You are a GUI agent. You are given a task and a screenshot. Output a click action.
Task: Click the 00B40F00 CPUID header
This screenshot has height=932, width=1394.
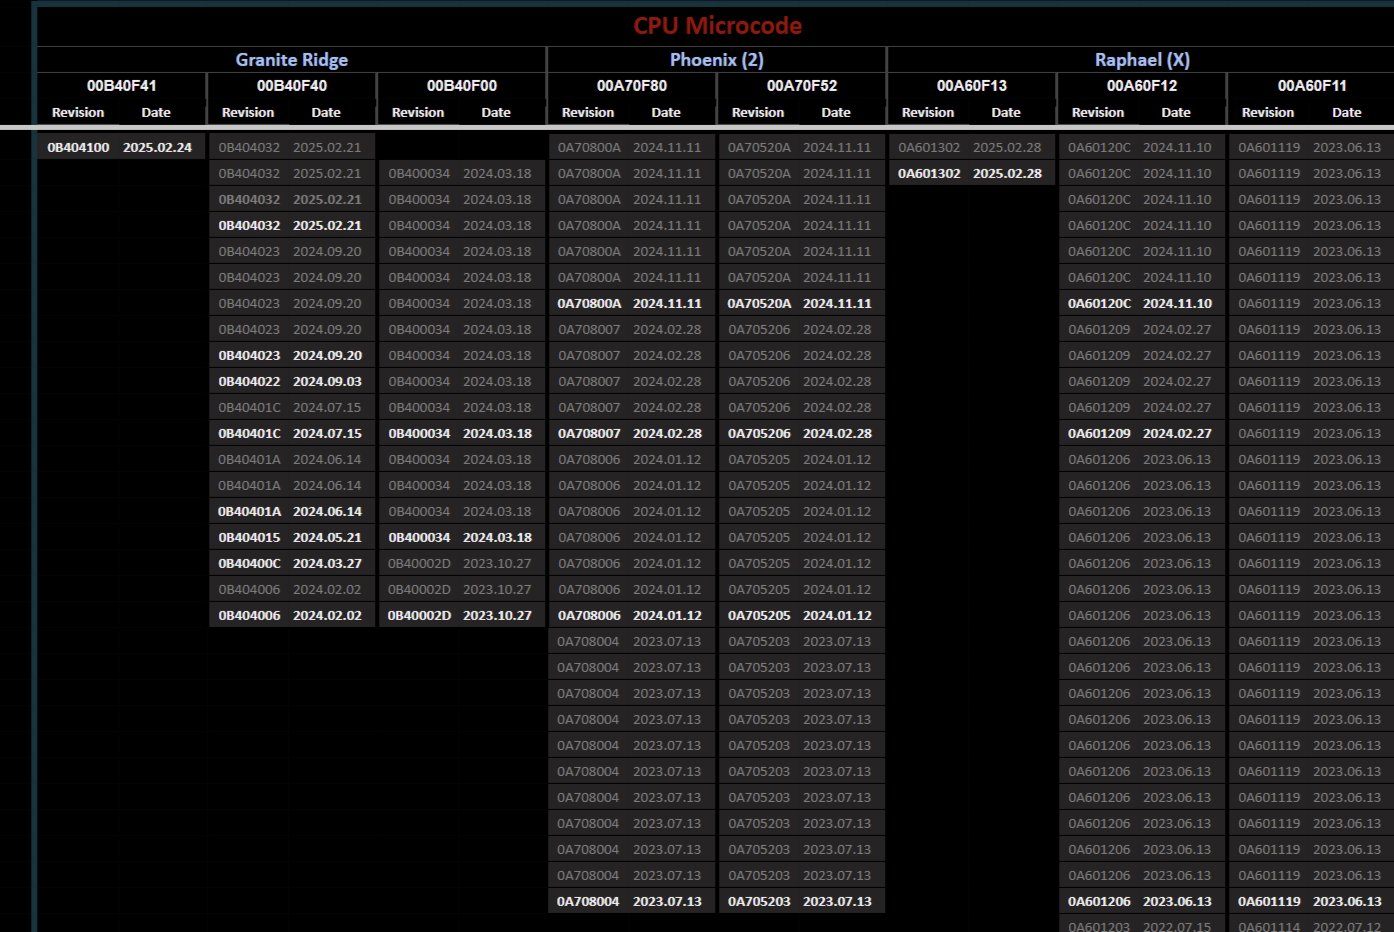[462, 86]
